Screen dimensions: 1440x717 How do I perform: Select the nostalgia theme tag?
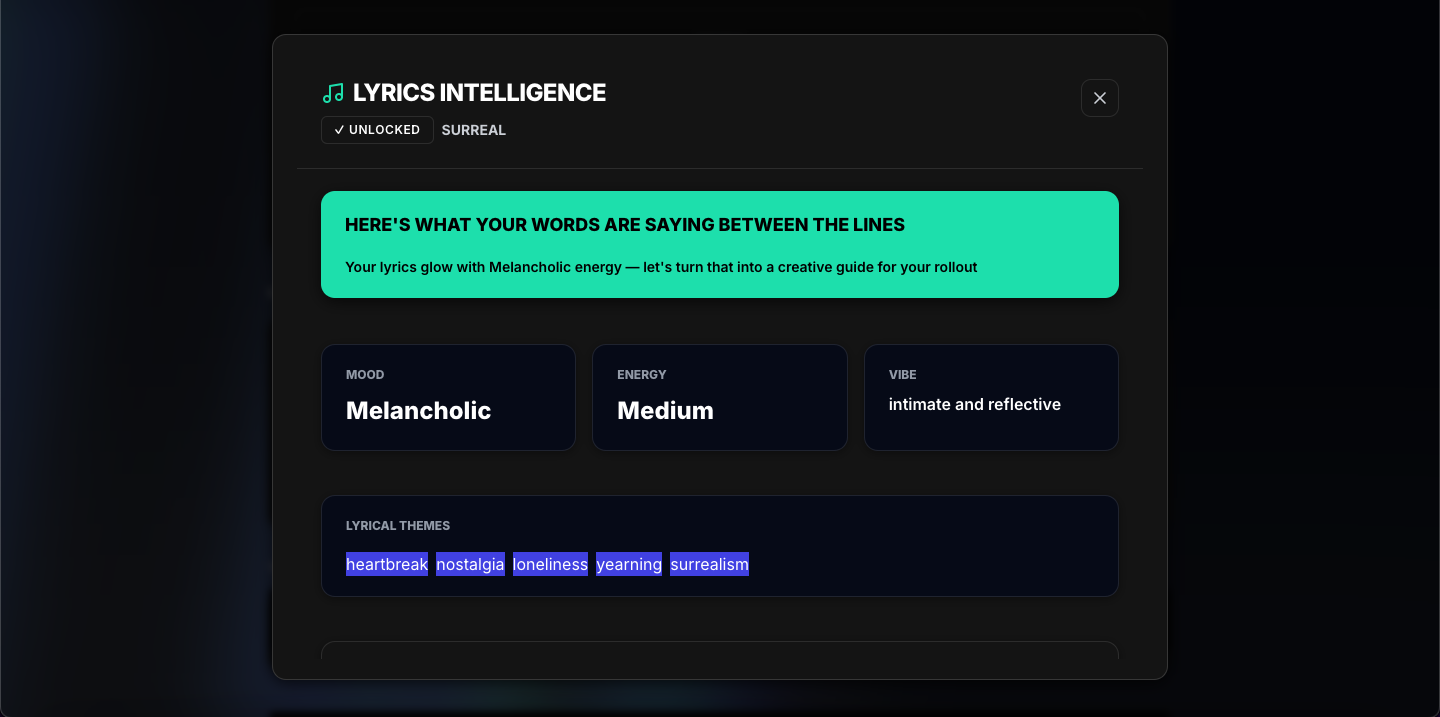470,564
